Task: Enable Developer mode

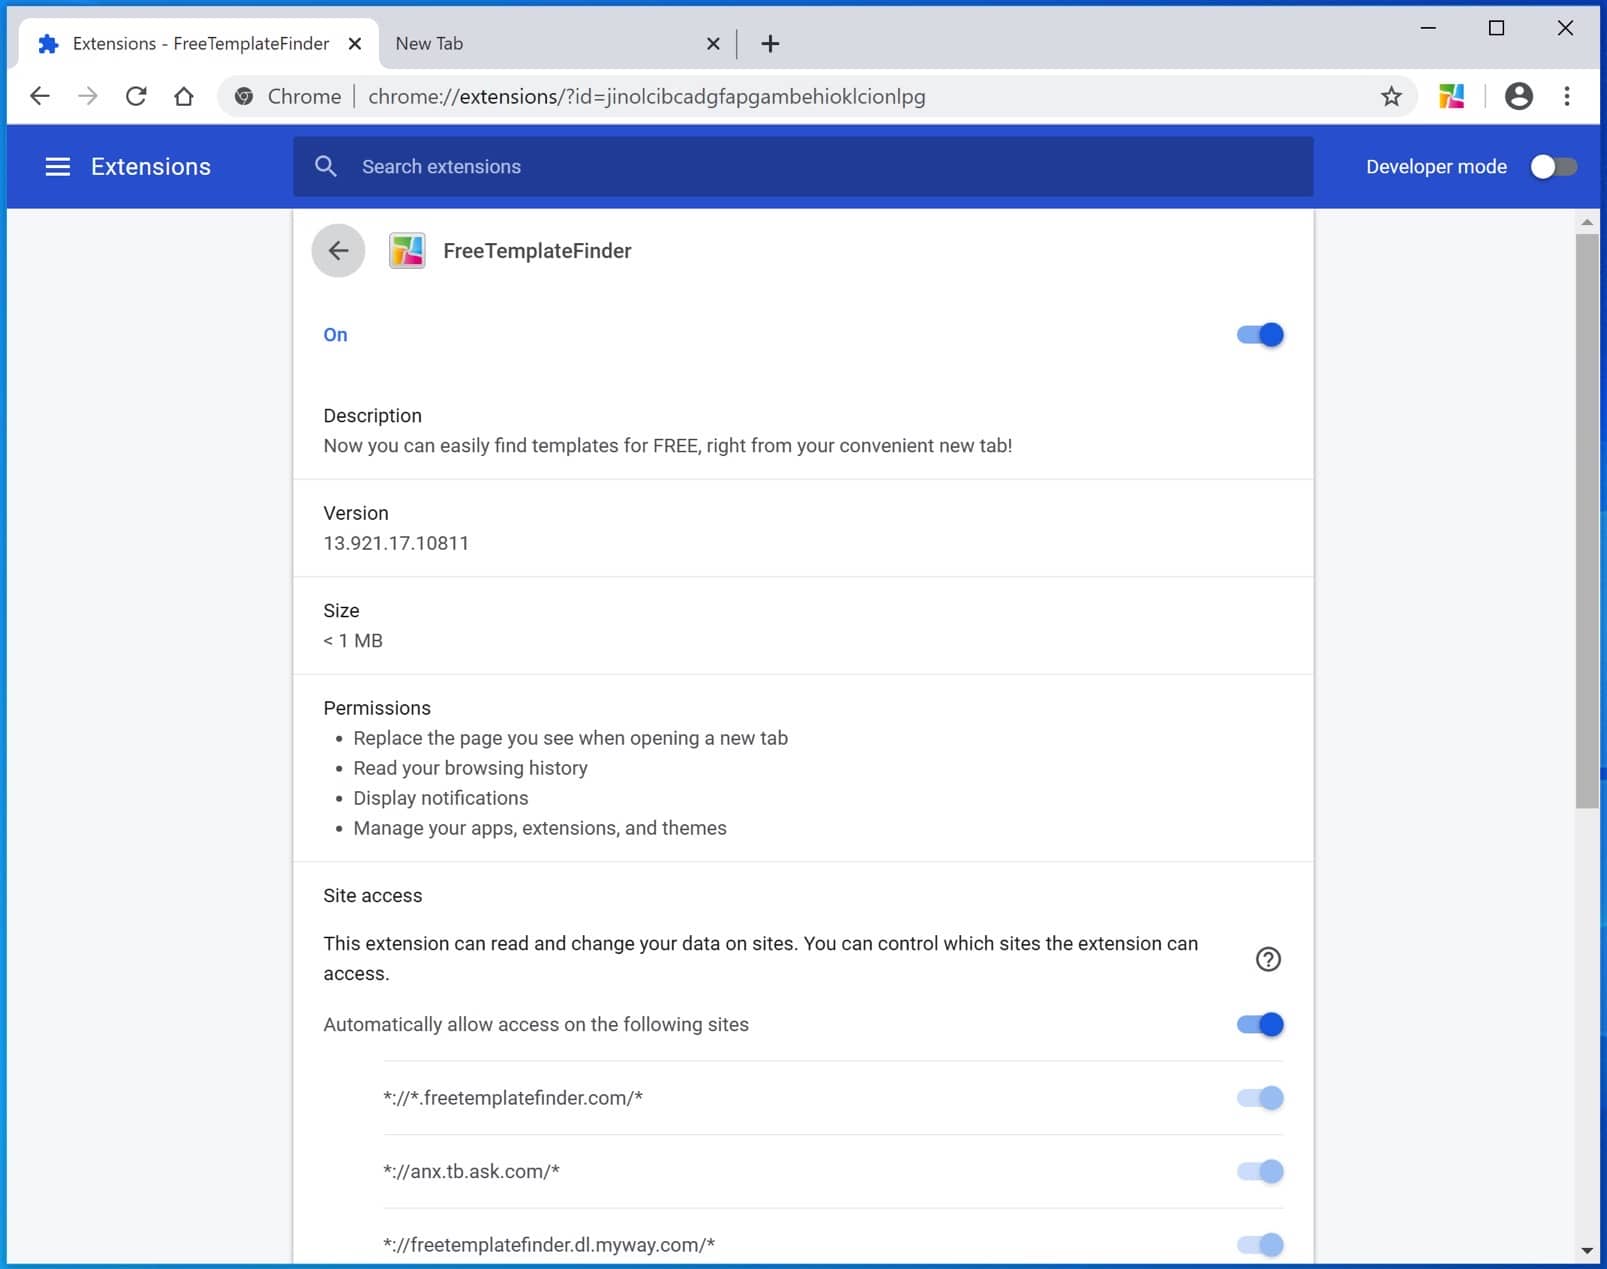Action: [x=1553, y=167]
